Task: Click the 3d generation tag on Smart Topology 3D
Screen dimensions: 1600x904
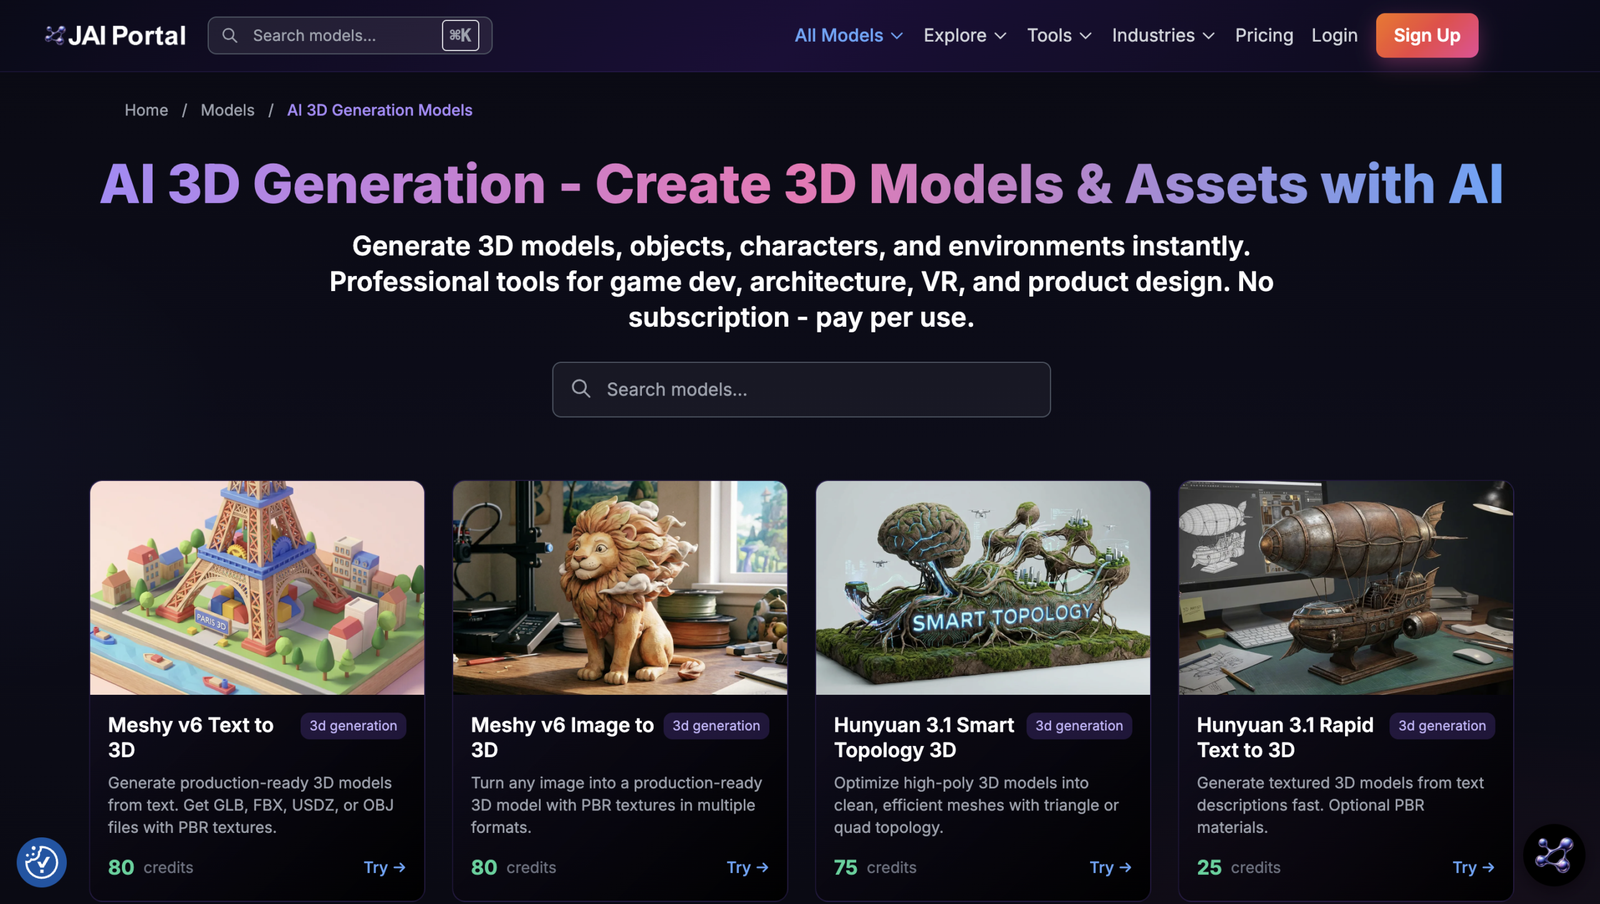Action: [1079, 726]
